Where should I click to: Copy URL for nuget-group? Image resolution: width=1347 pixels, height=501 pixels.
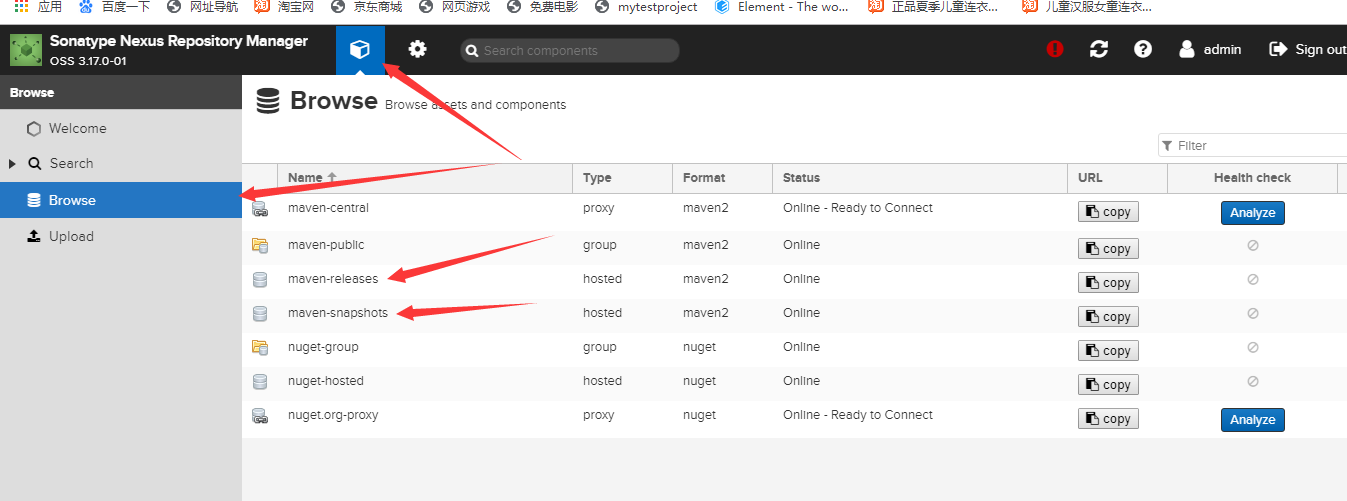(x=1108, y=351)
